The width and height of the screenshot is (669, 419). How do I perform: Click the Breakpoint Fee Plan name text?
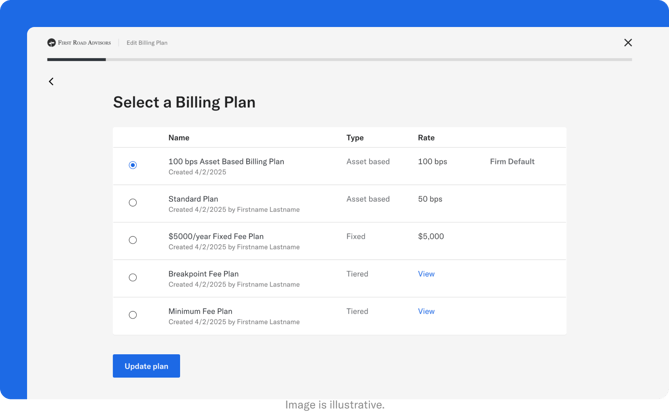point(204,274)
